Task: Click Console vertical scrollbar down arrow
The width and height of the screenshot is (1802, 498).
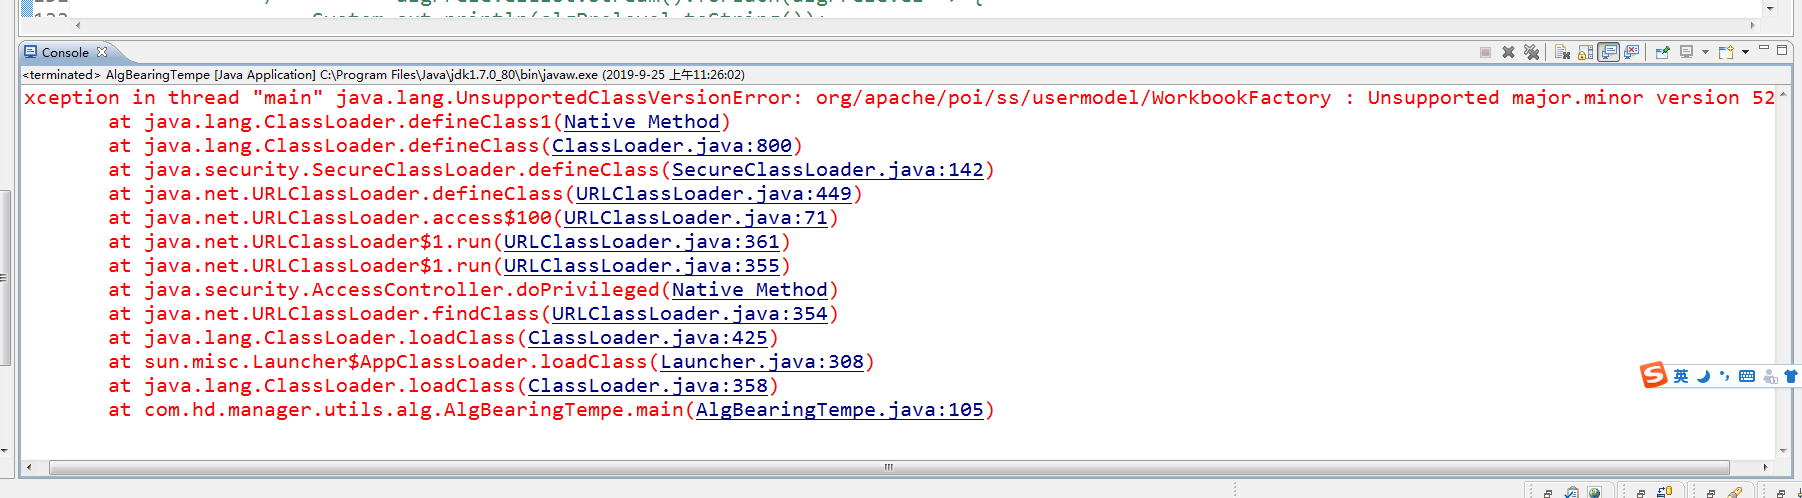Action: [x=1783, y=451]
